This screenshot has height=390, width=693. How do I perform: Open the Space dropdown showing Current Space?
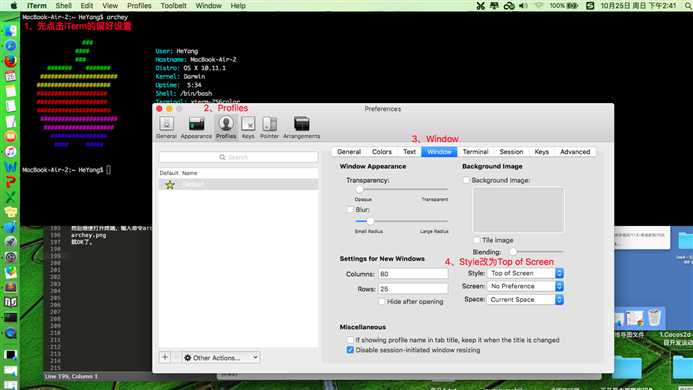pyautogui.click(x=525, y=300)
